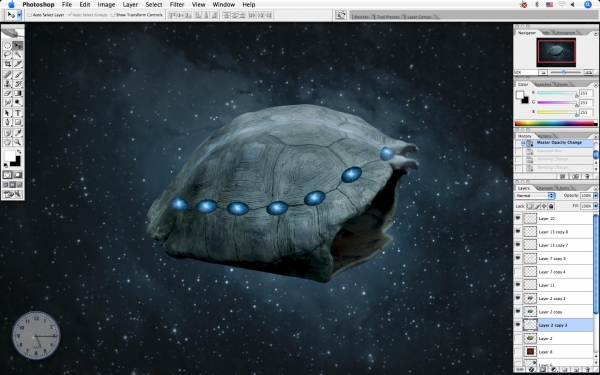Click the switch foreground/background colors arrow
The height and width of the screenshot is (375, 600).
(19, 152)
